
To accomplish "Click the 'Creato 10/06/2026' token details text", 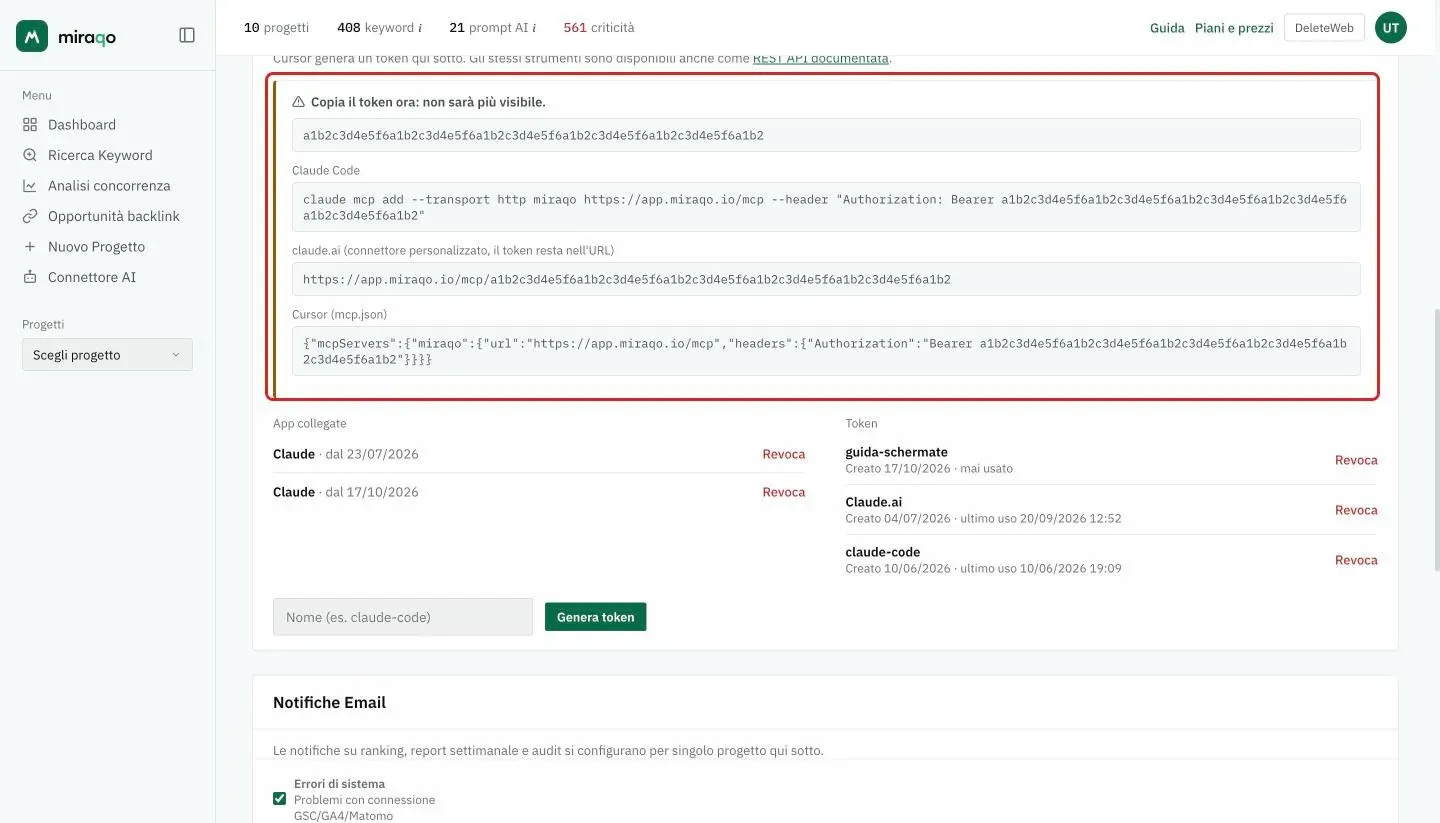I will pos(983,569).
